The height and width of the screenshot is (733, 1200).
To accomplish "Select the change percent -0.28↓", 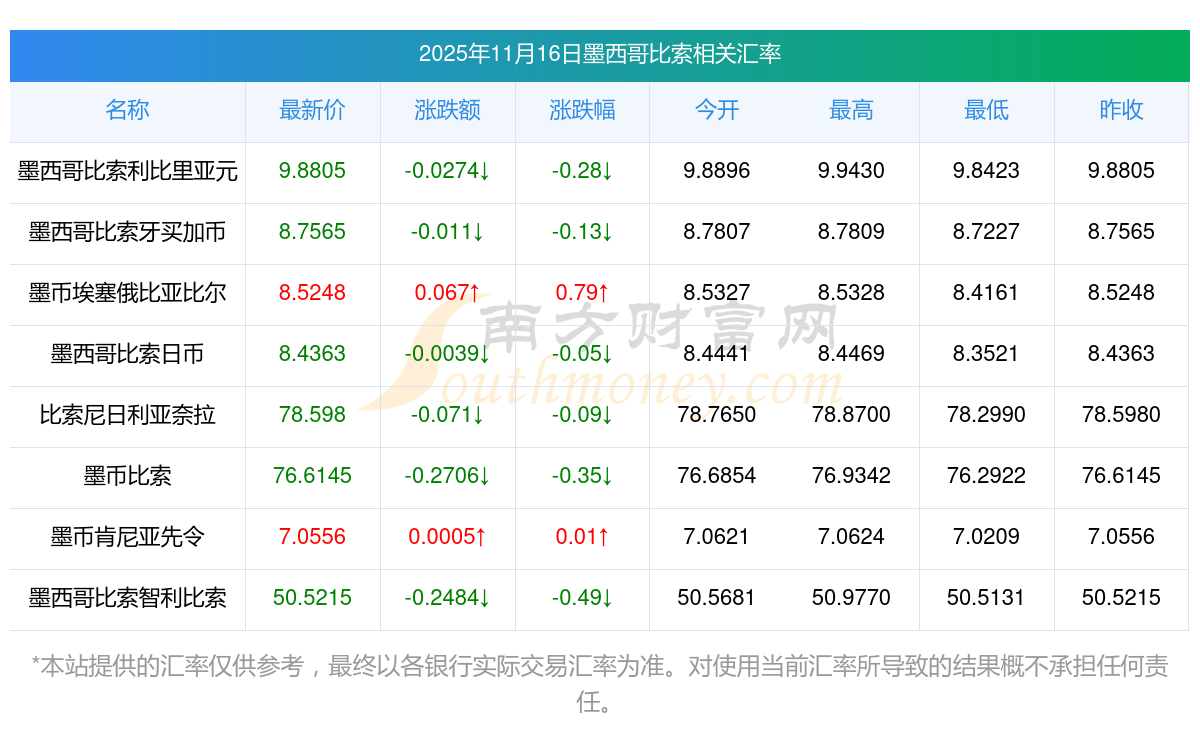I will 582,171.
